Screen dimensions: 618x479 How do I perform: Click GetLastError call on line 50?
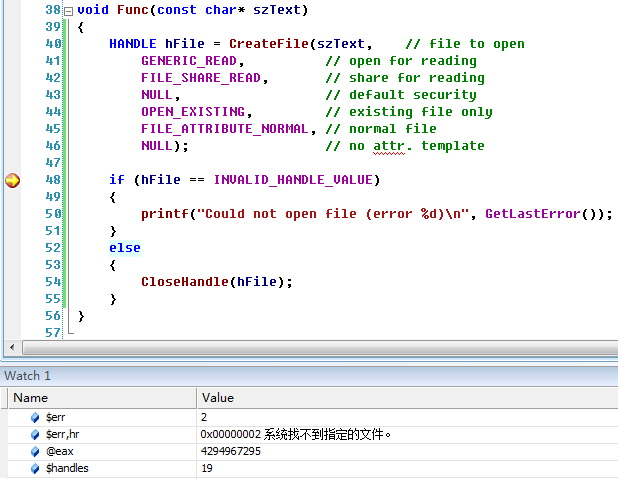click(x=533, y=214)
